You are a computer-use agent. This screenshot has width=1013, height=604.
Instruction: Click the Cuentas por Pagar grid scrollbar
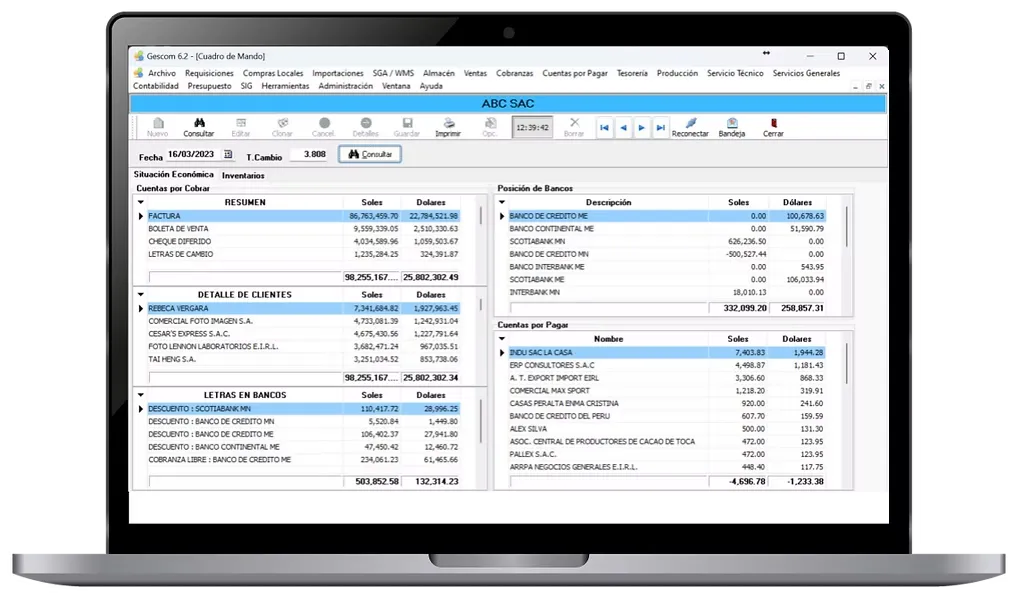[846, 364]
